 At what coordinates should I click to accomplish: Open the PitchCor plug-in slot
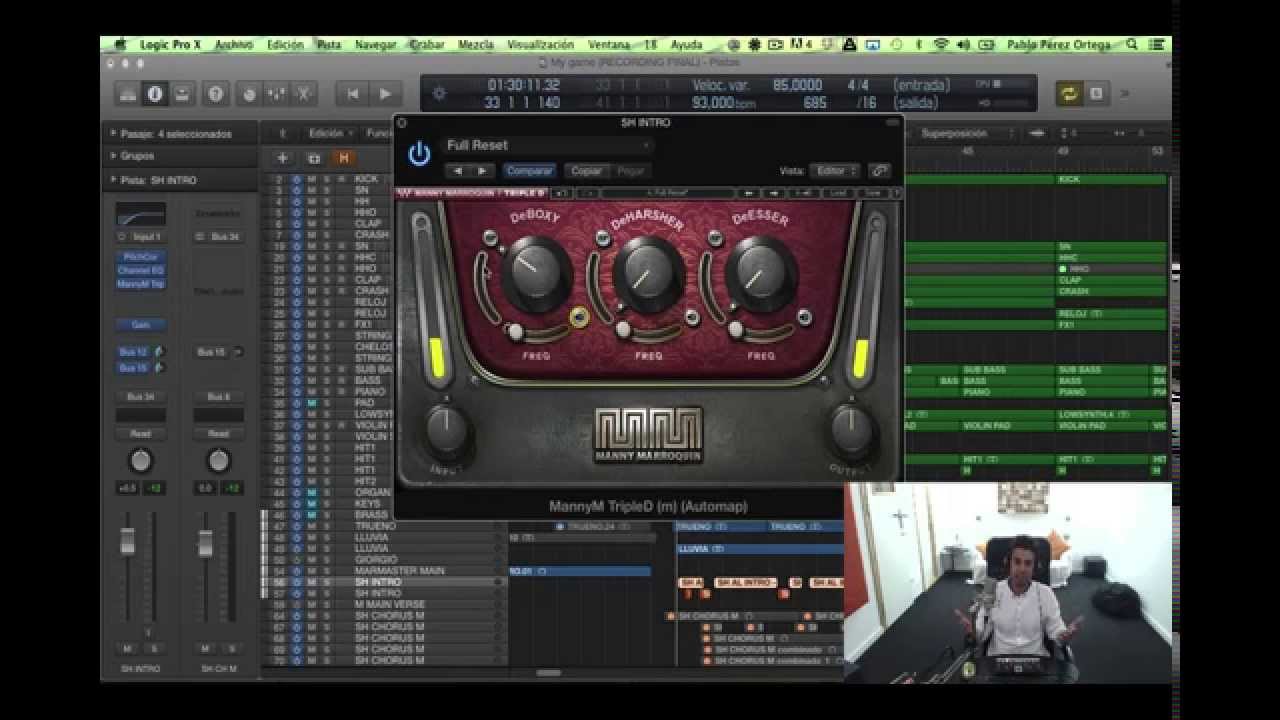coord(140,257)
